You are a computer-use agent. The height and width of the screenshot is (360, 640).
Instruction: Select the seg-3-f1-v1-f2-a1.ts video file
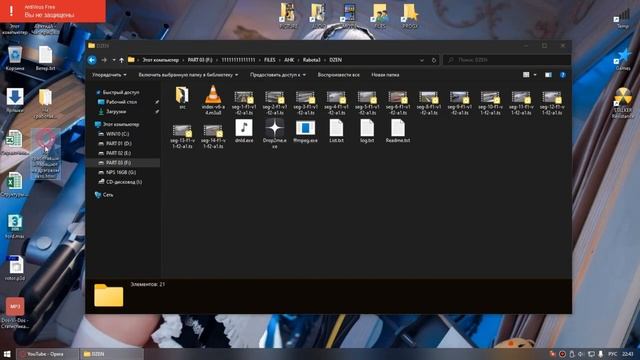(305, 97)
